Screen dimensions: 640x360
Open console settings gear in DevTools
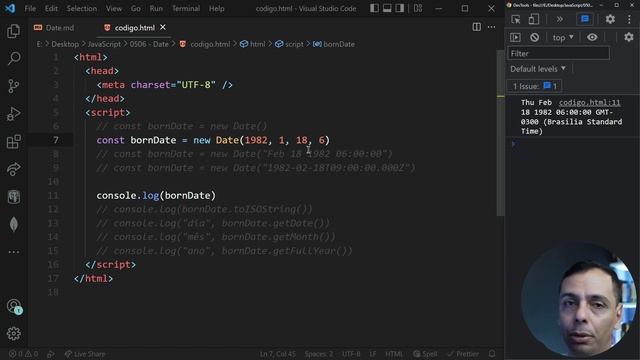(x=629, y=38)
